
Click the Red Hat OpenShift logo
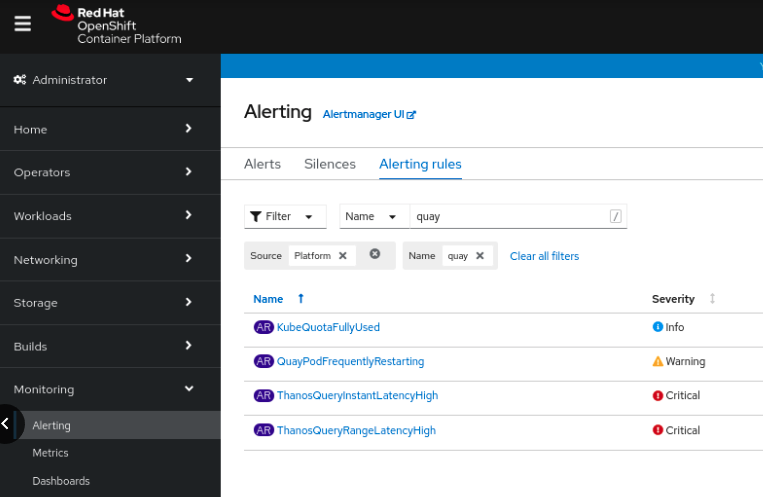pyautogui.click(x=116, y=26)
